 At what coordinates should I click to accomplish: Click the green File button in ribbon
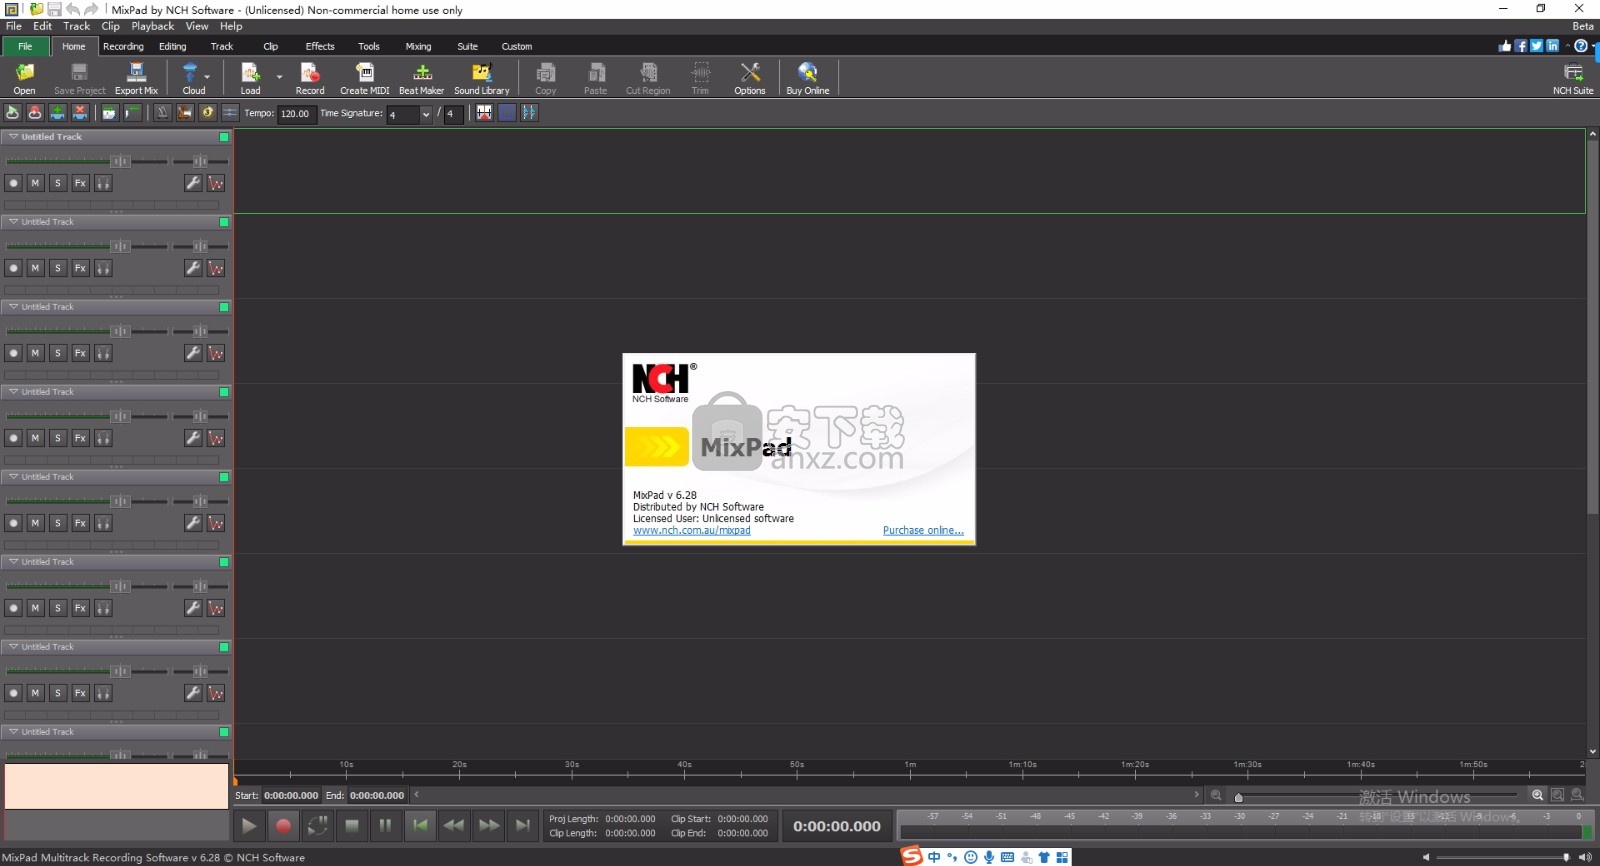pos(25,46)
